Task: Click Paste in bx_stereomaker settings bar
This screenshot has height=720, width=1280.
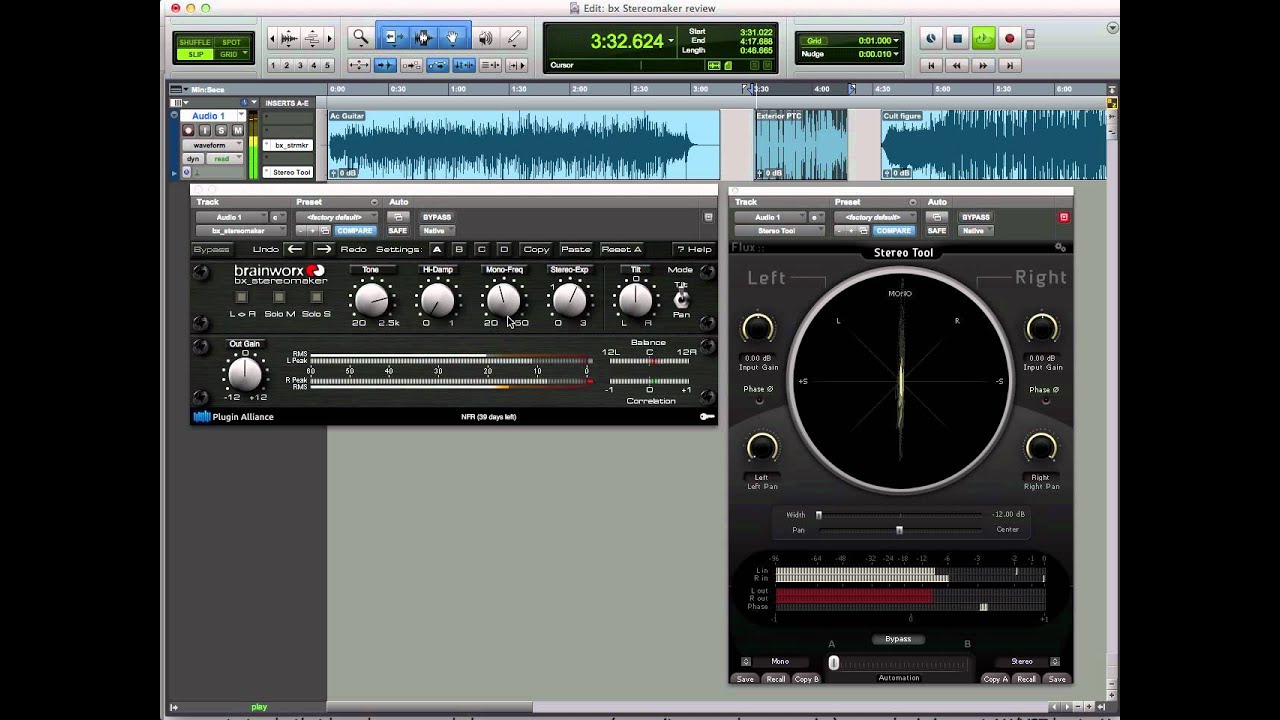Action: [x=575, y=249]
